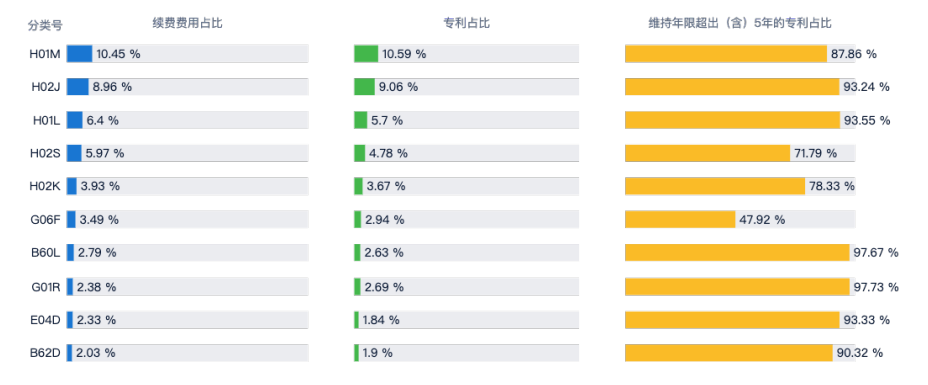This screenshot has width=928, height=385.
Task: Click the yellow B60L 97.67 % bar
Action: pos(737,253)
